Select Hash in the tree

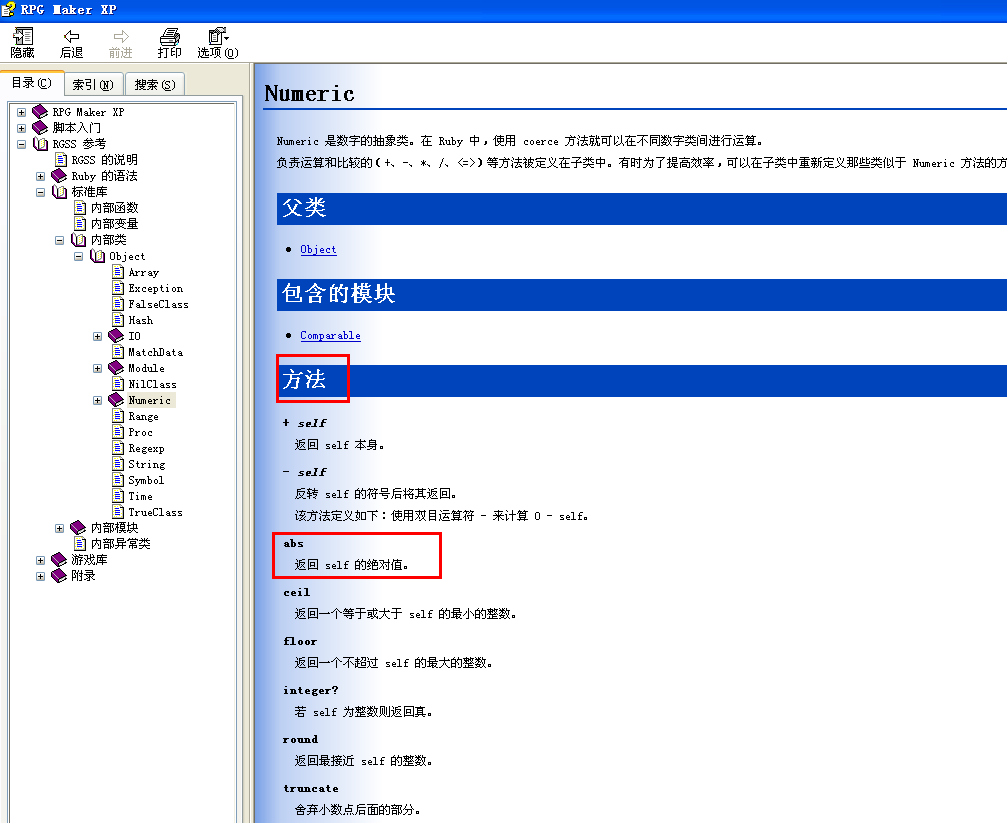(141, 320)
